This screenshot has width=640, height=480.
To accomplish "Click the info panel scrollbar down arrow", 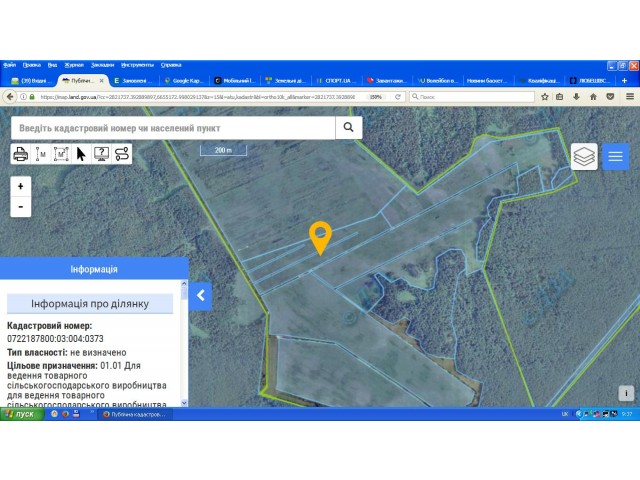I will (x=184, y=403).
